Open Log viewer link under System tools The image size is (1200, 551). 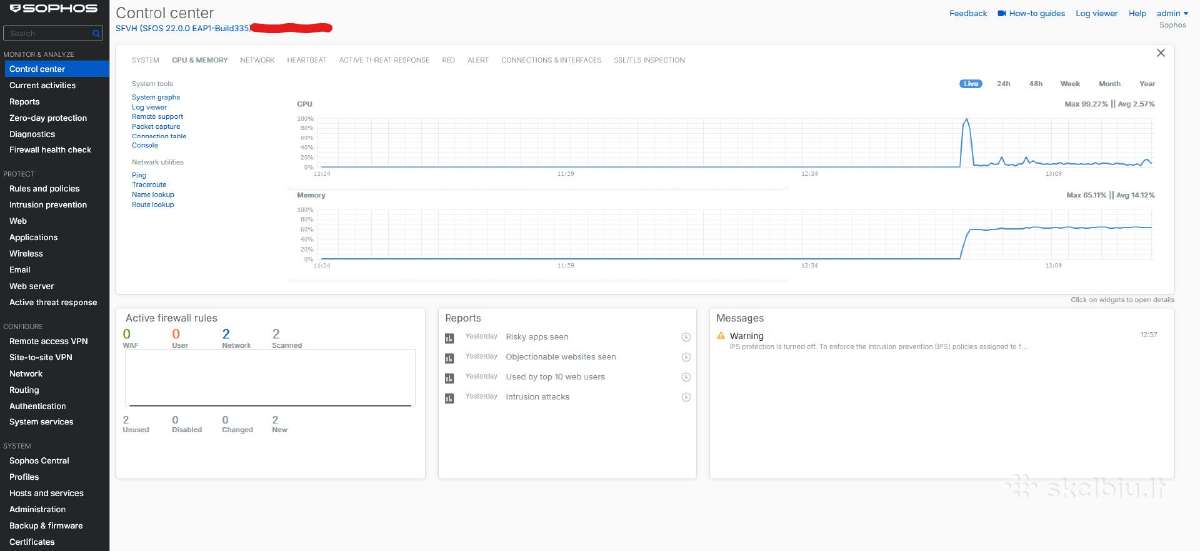pos(149,107)
